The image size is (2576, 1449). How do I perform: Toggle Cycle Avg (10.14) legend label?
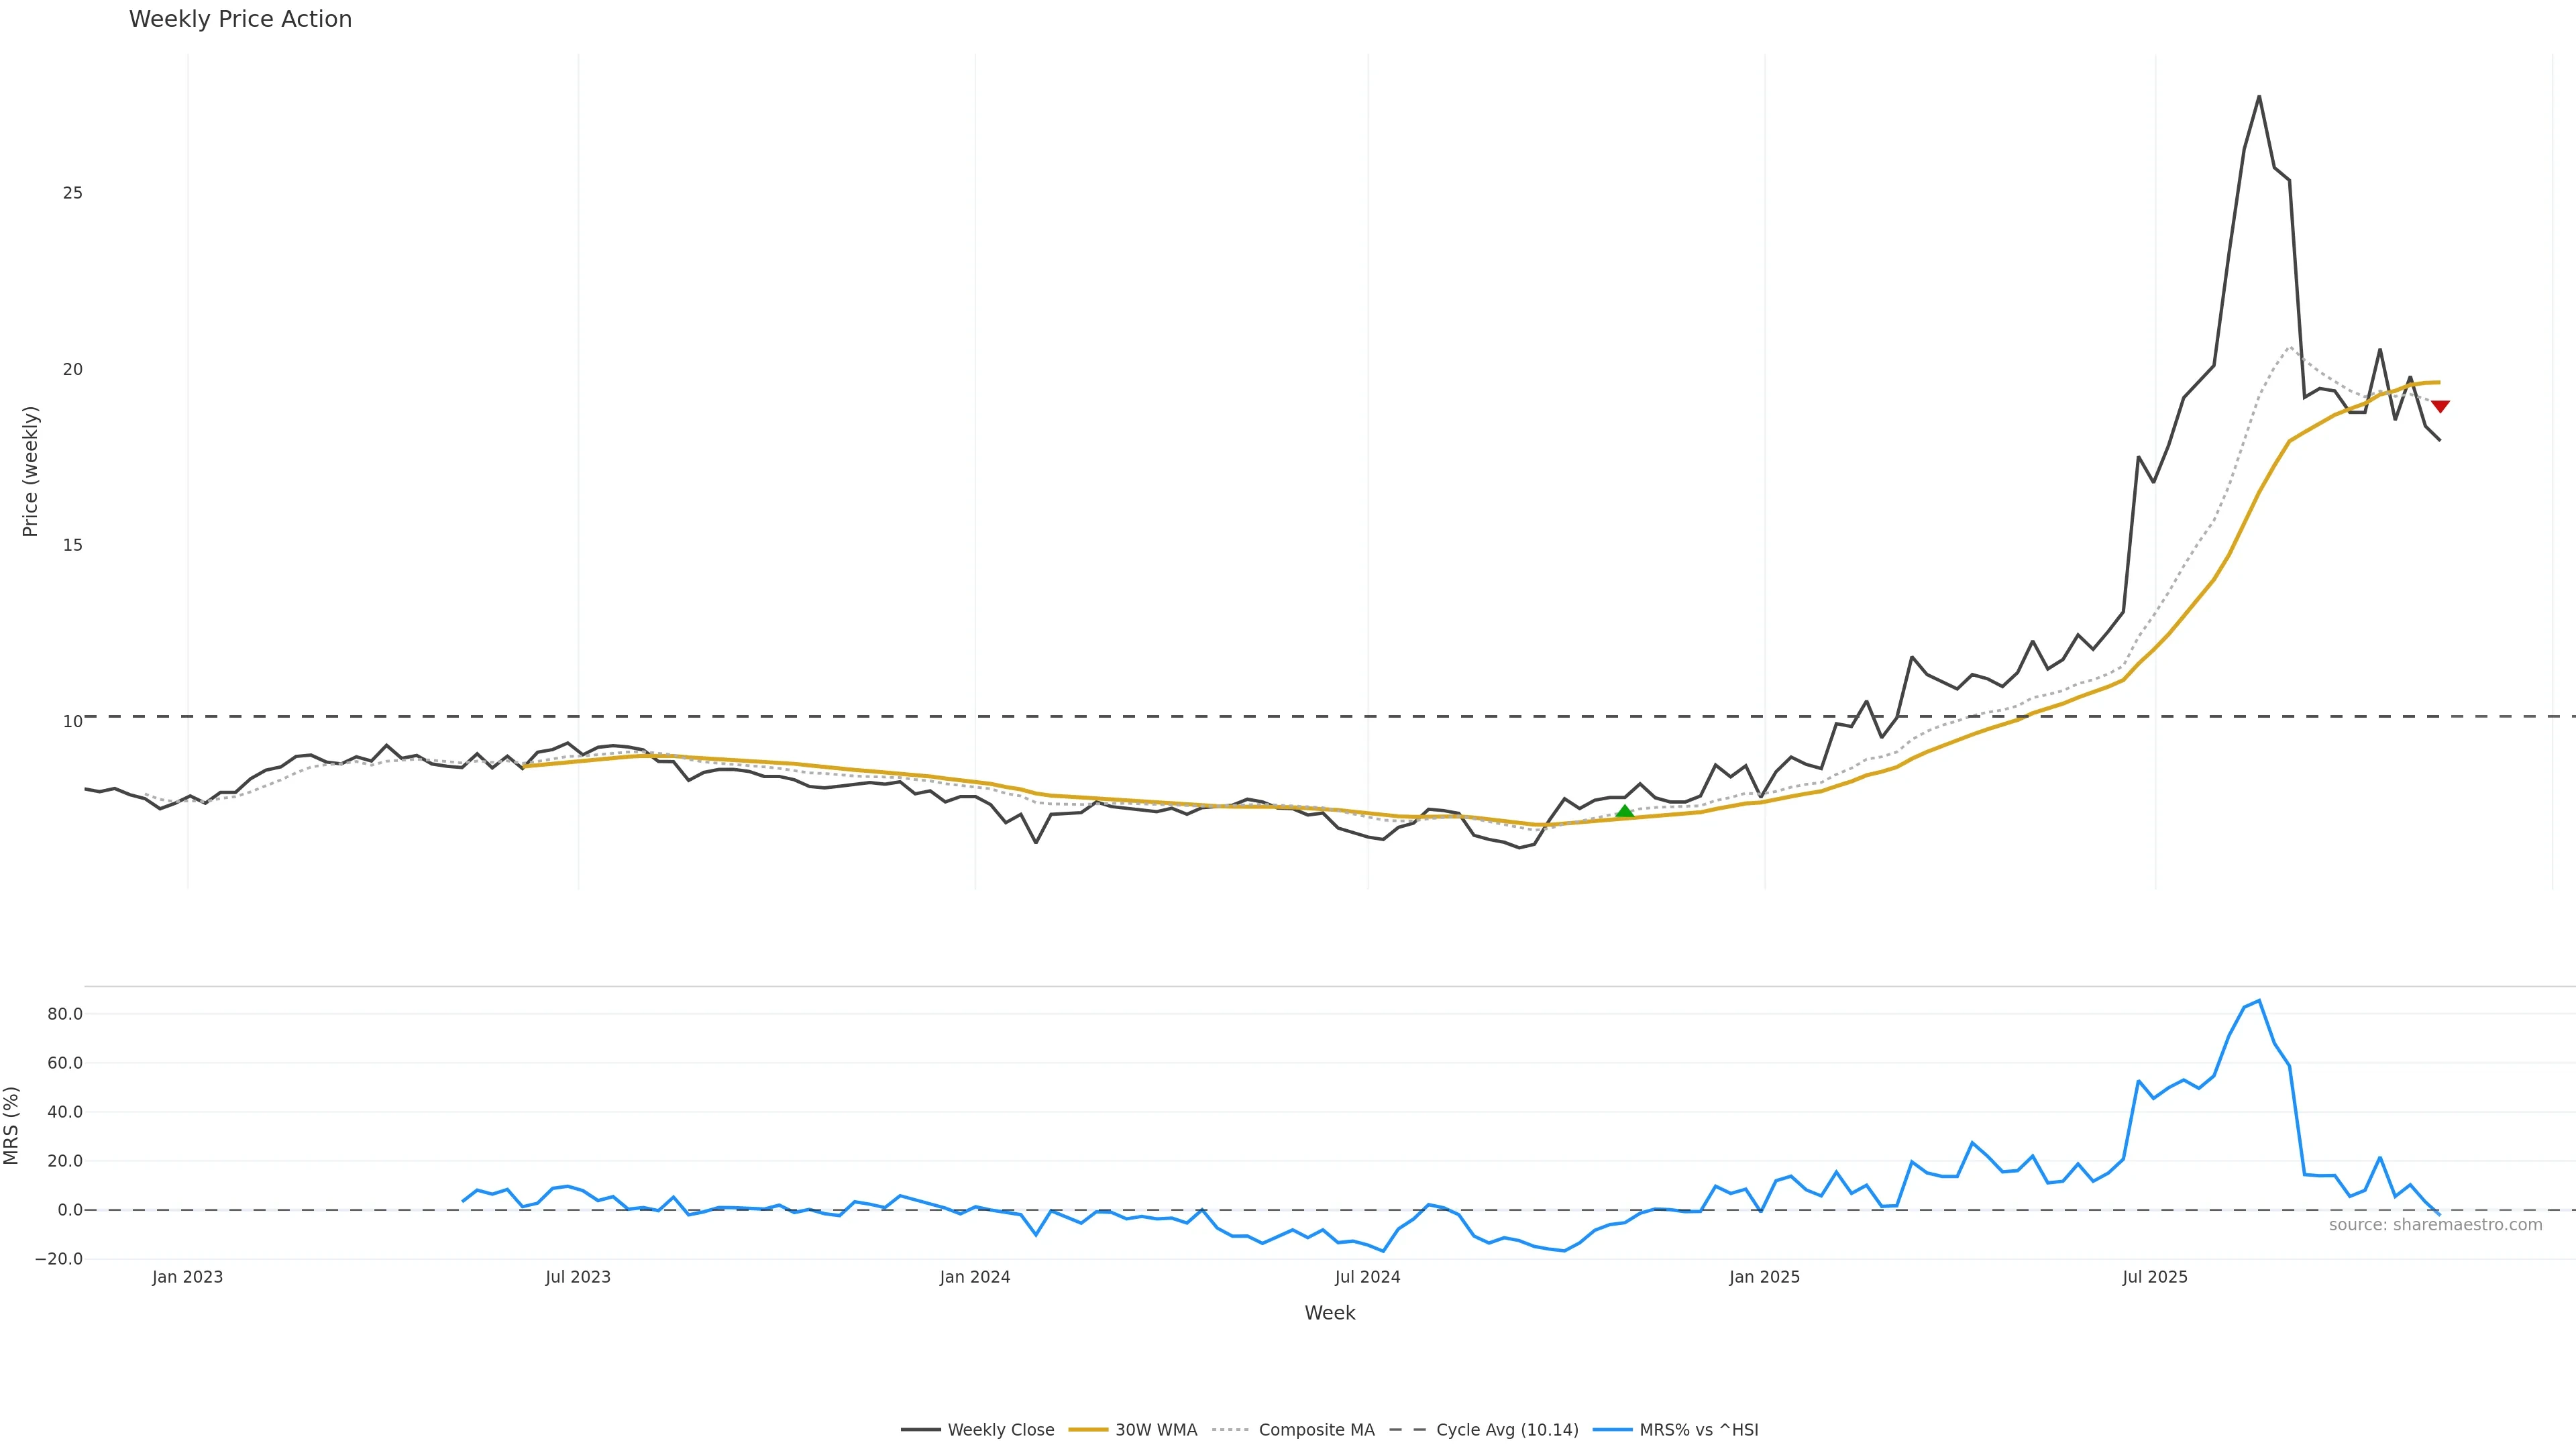pos(1507,1430)
